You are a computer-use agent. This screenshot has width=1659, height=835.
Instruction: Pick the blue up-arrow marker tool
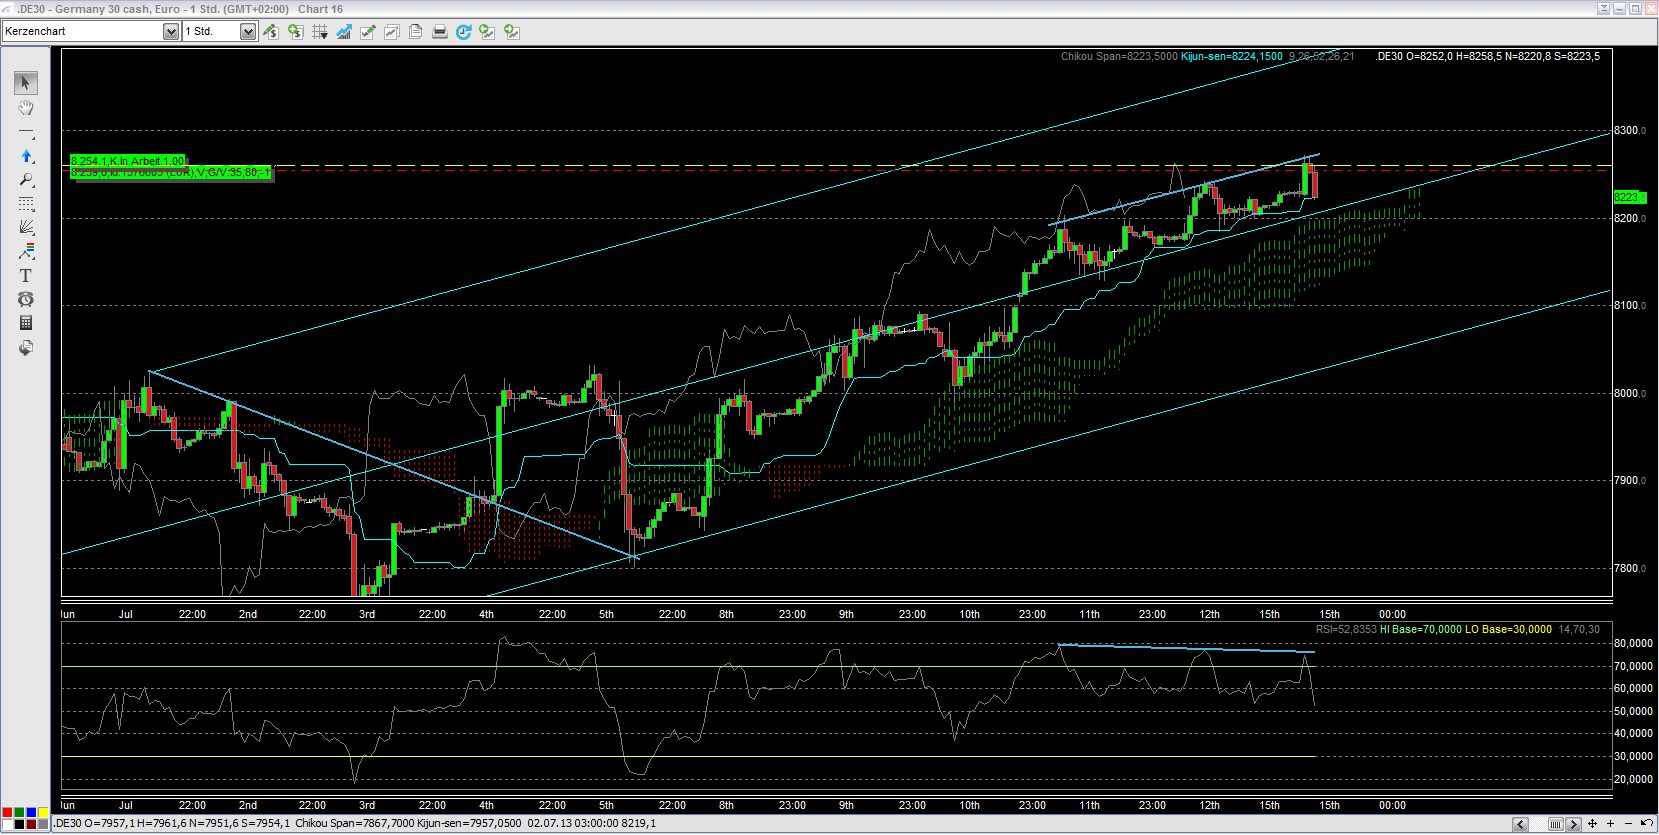(x=26, y=157)
